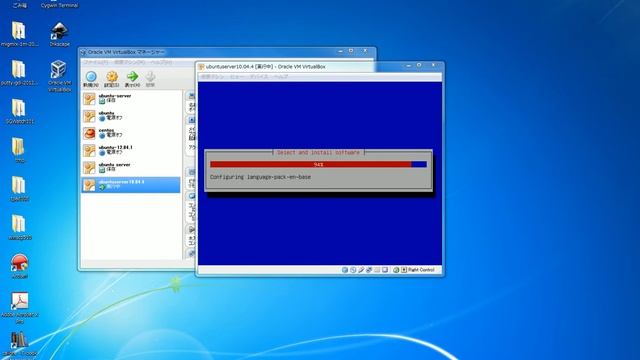Open Machine (仮想マシン) menu in VirtualBox Manager
Screen dimensions: 640x360
pos(130,62)
